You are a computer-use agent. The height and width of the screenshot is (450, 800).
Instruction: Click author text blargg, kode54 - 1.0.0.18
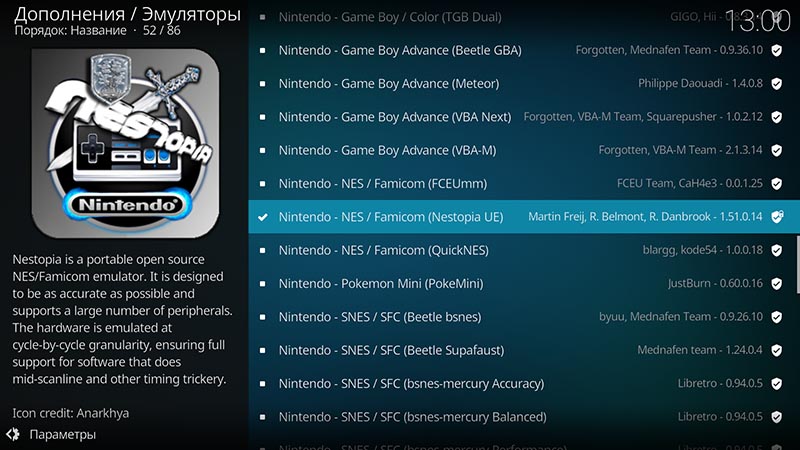tap(703, 250)
